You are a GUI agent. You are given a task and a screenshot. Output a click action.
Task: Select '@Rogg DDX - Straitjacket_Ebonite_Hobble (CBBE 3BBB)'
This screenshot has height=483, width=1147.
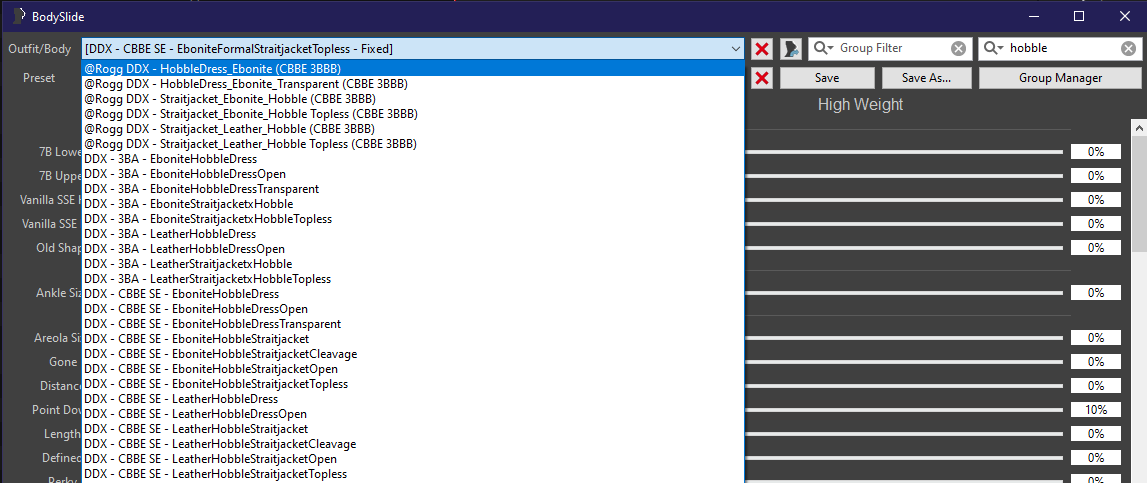413,99
